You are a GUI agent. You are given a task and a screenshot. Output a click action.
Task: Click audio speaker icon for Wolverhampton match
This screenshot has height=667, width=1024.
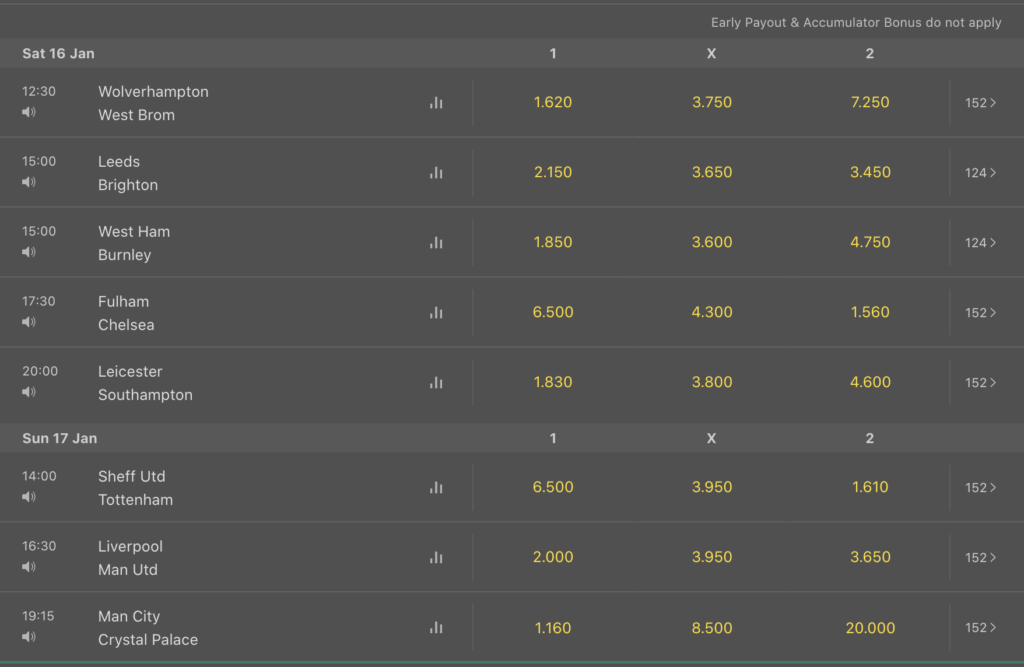pyautogui.click(x=29, y=112)
